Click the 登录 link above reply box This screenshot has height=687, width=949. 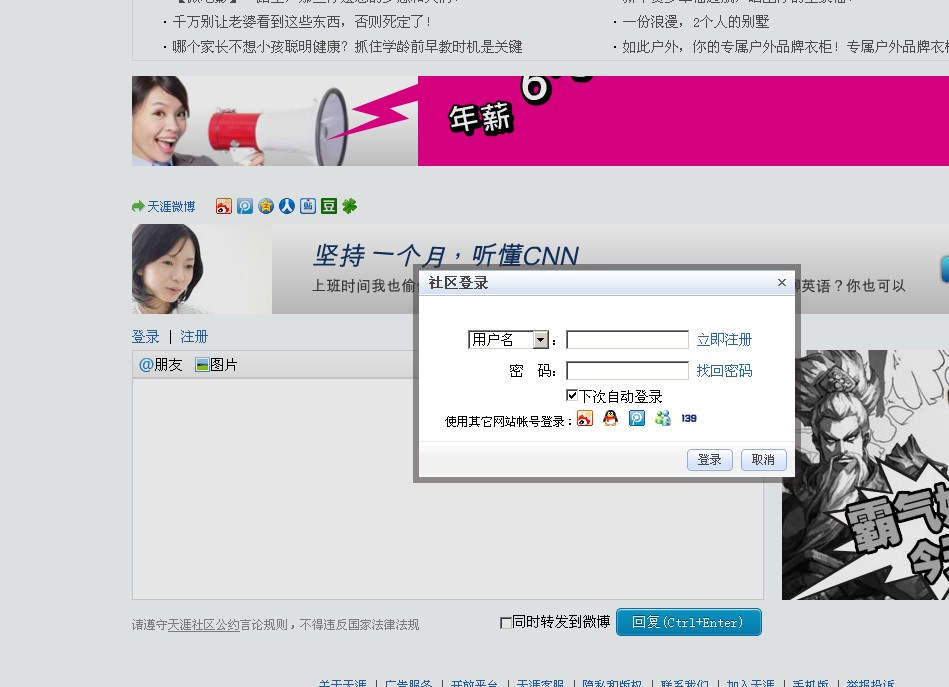click(145, 337)
